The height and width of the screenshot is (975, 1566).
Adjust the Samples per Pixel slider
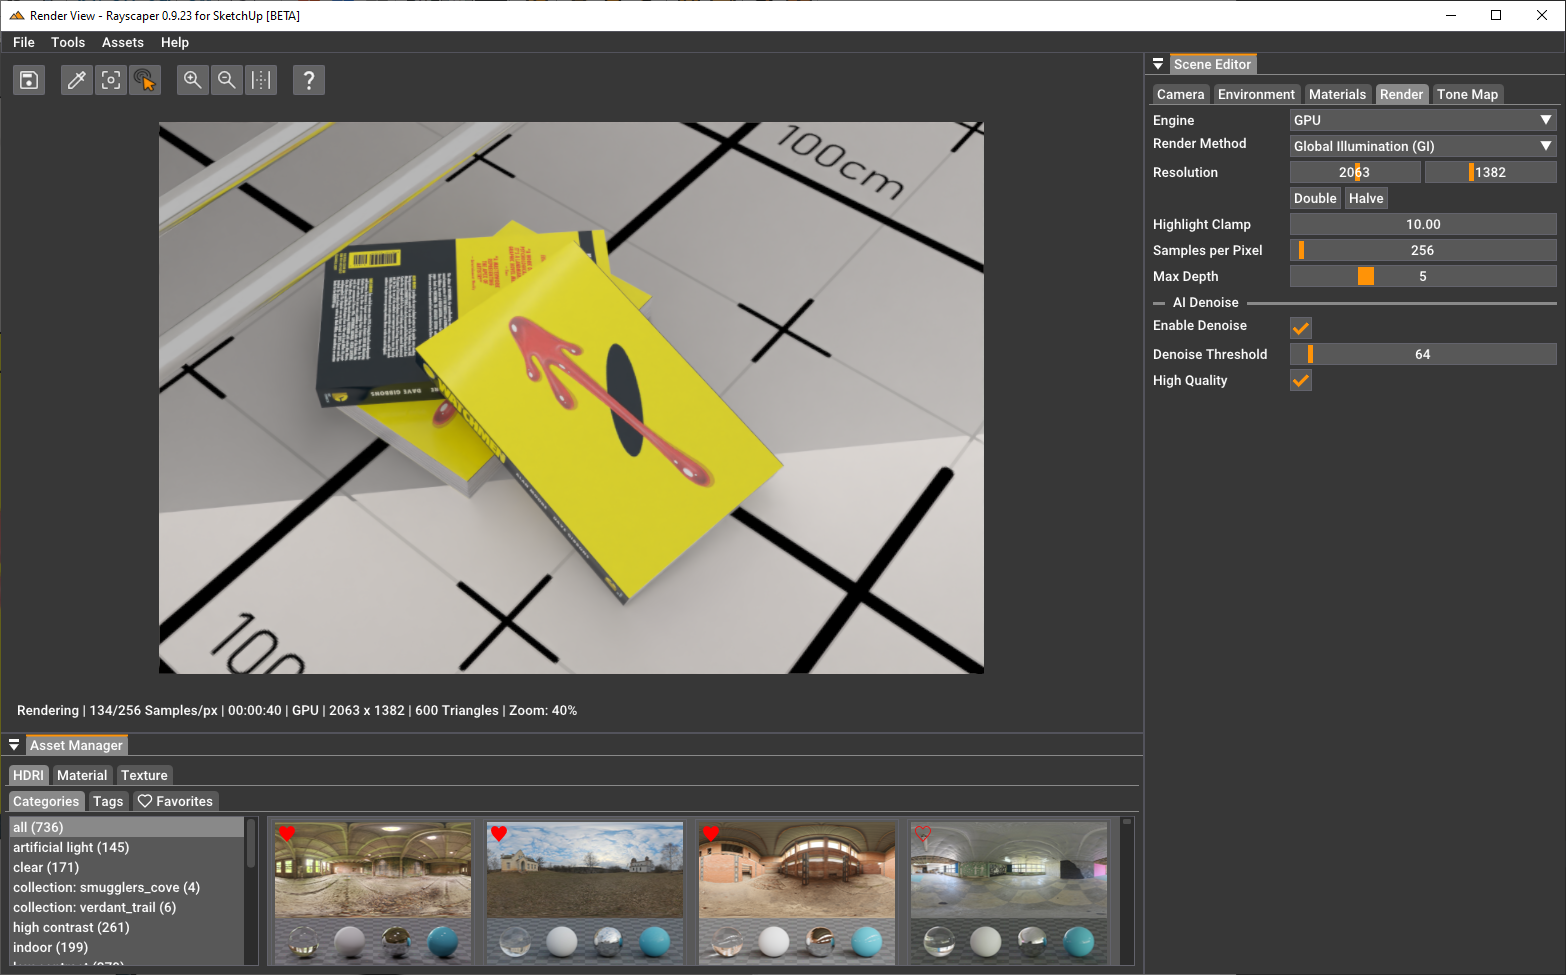coord(1423,250)
